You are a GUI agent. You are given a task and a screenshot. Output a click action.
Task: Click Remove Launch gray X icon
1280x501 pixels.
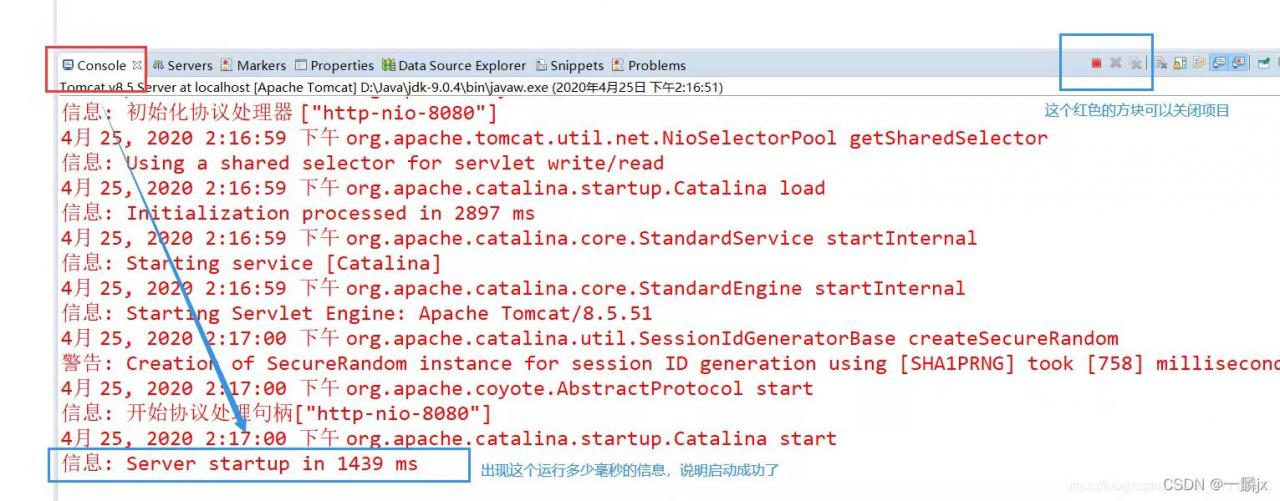1116,63
